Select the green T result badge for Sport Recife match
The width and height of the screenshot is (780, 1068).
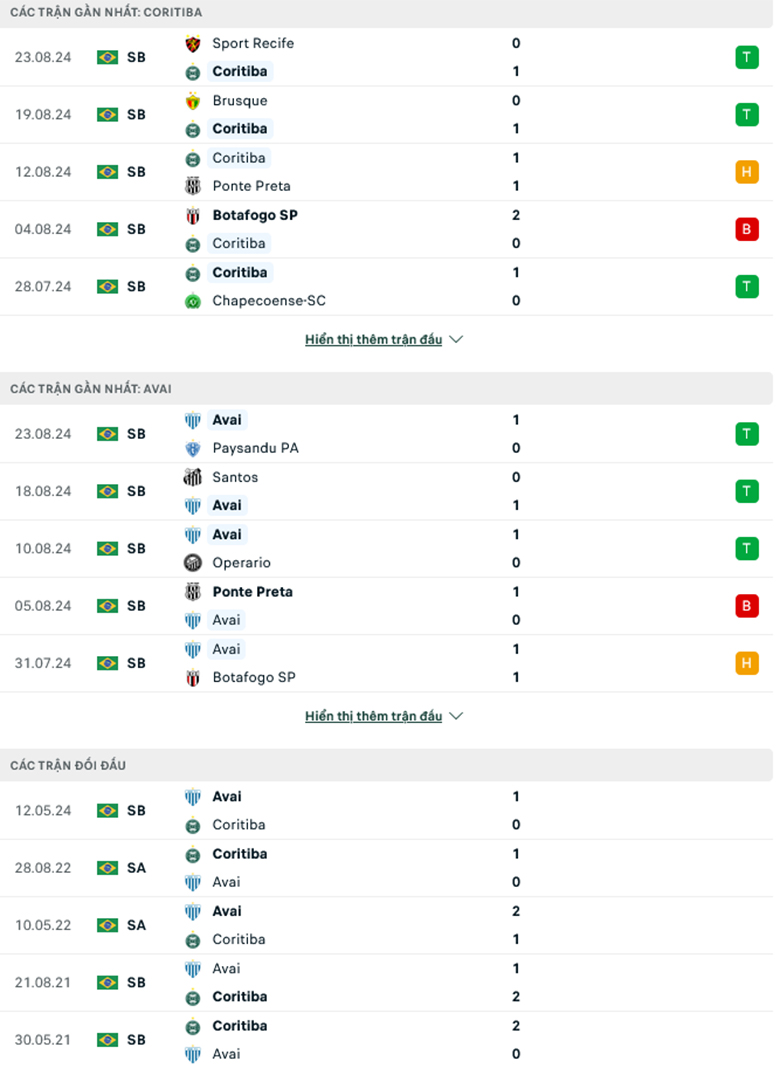pyautogui.click(x=747, y=57)
